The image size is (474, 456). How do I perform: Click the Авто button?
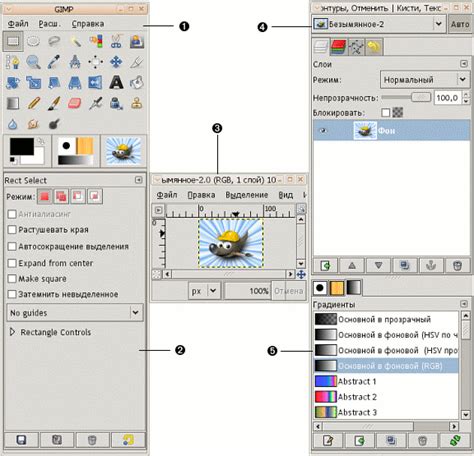pos(460,24)
